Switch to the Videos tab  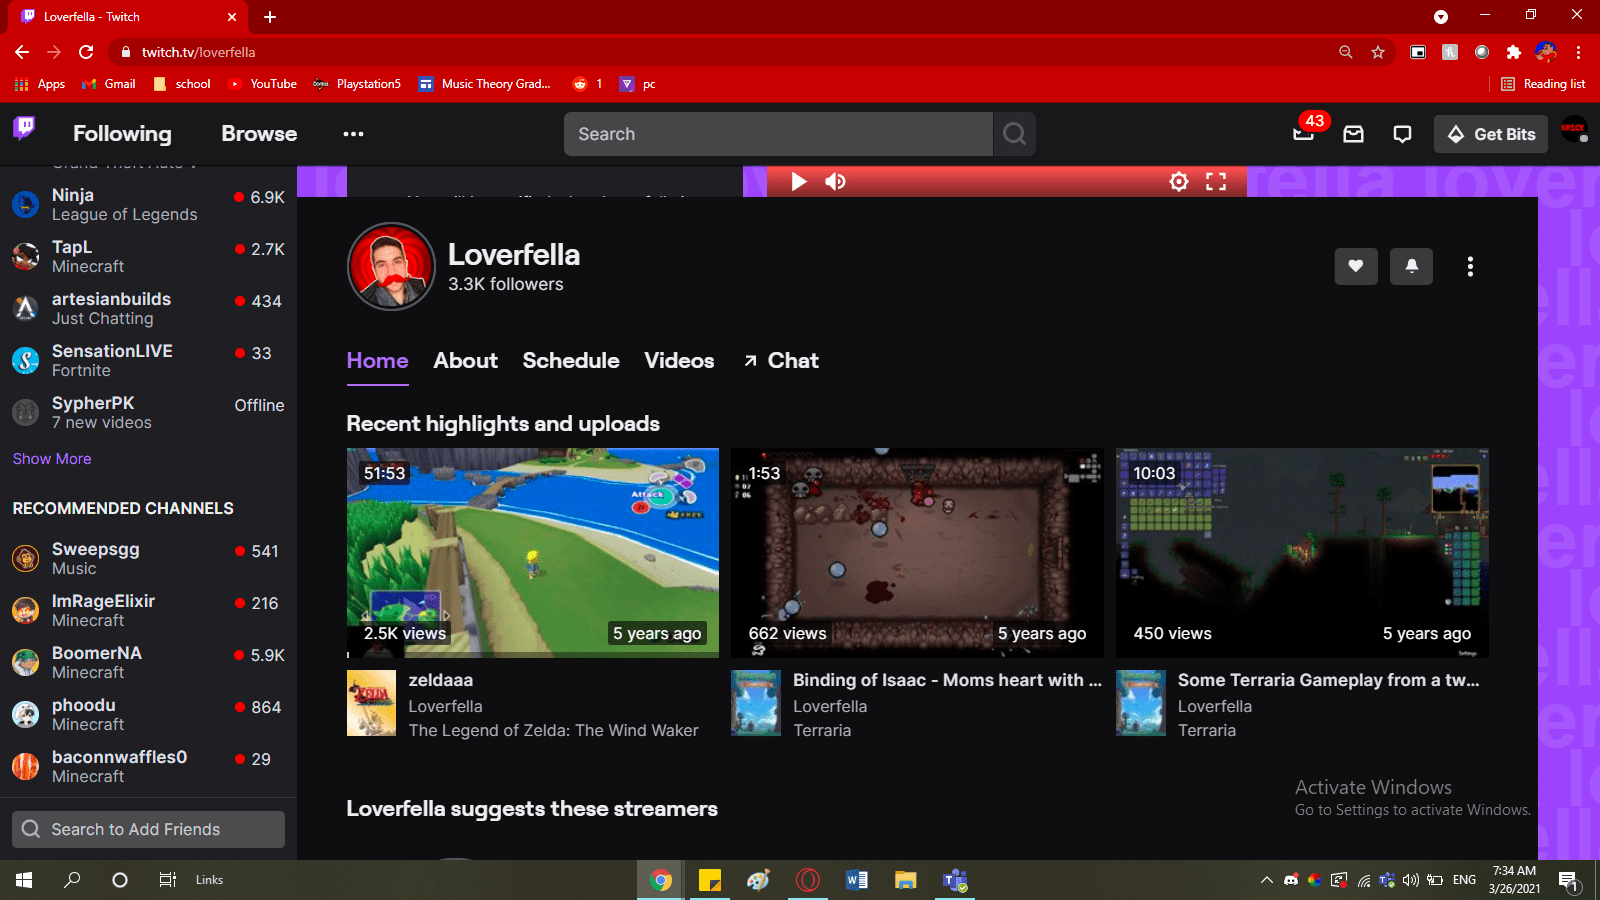(x=679, y=361)
